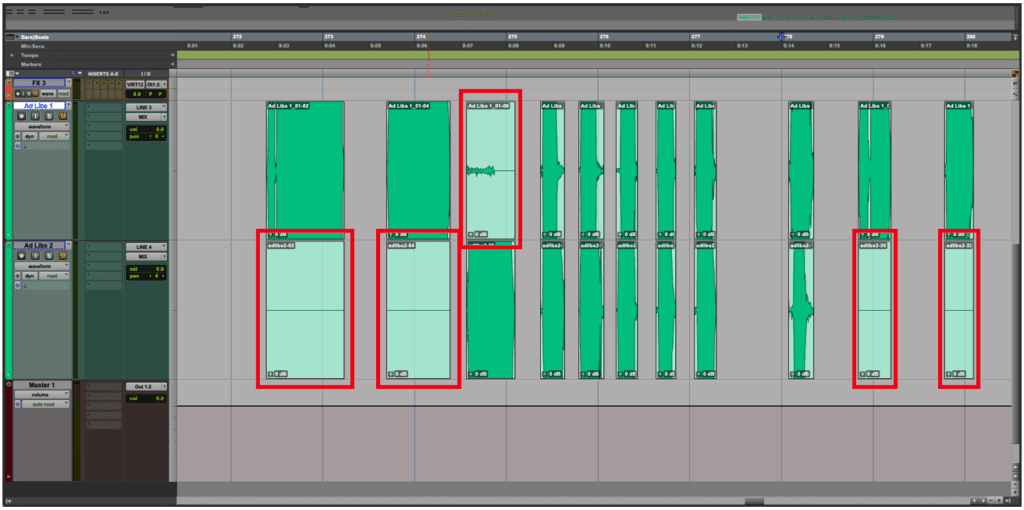Open the Edit window view selector icon above FX 3

click(x=10, y=74)
